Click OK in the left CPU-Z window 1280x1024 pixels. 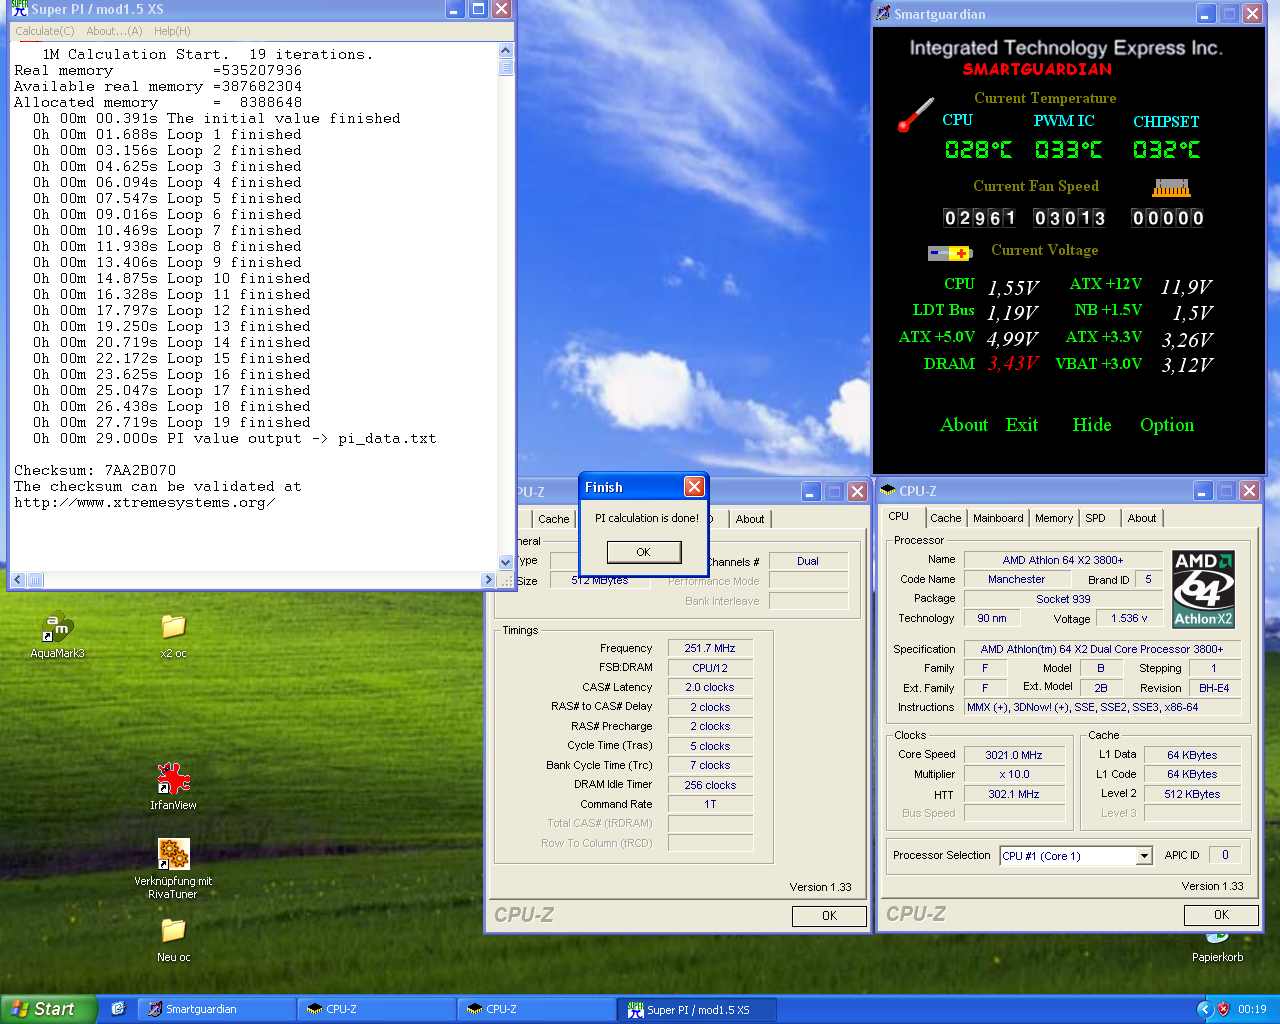(x=829, y=916)
